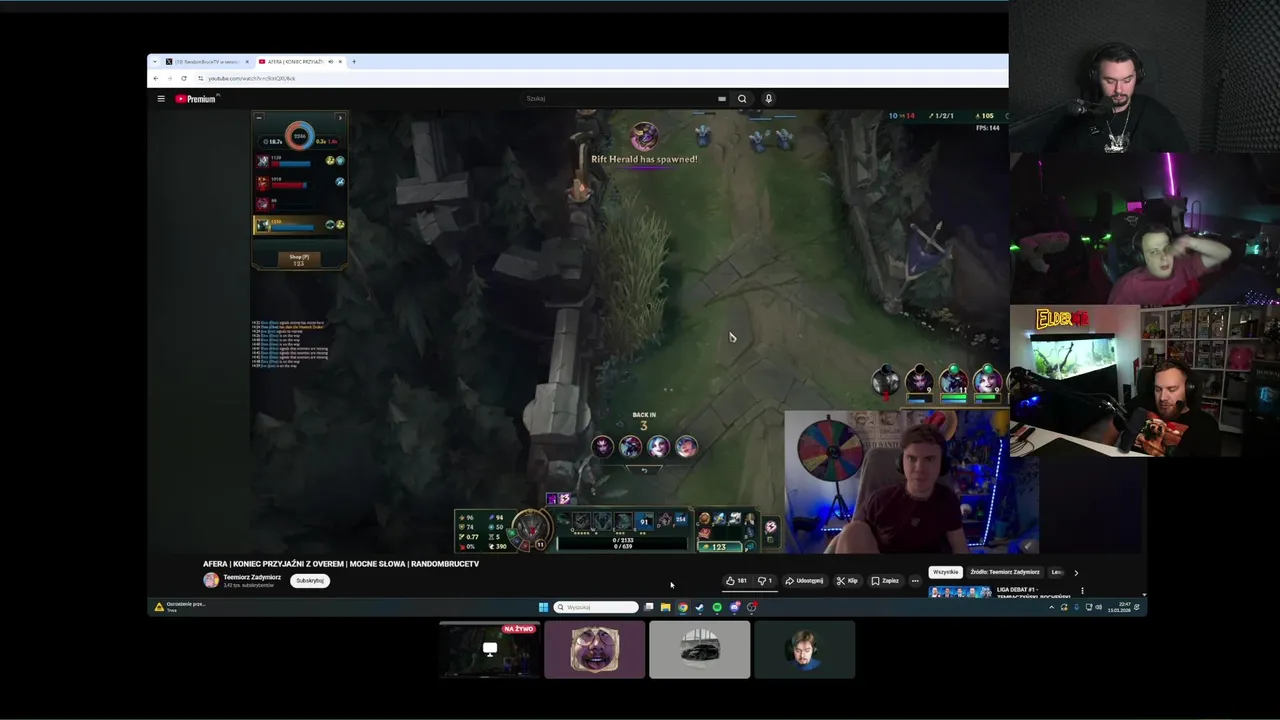Switch to the RandomBruceTV browser tab
This screenshot has width=1280, height=720.
point(206,62)
